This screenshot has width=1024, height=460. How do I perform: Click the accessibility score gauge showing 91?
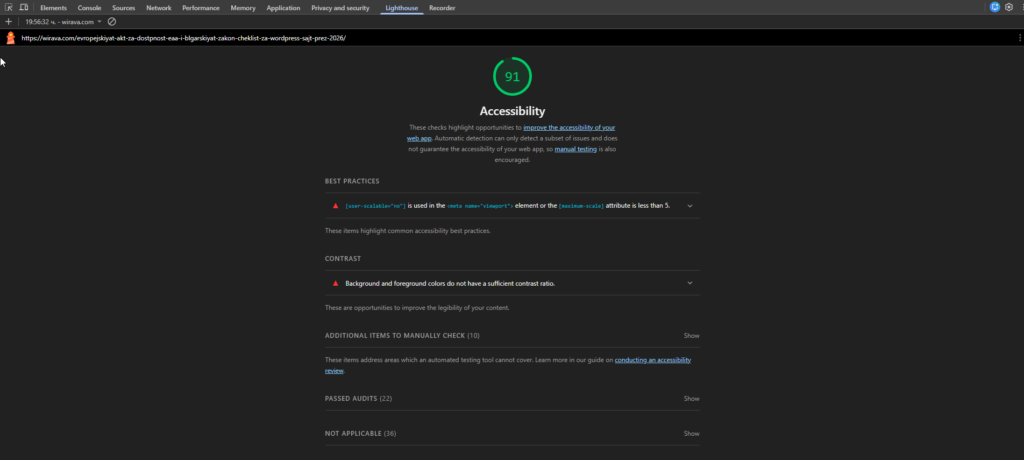pyautogui.click(x=512, y=76)
